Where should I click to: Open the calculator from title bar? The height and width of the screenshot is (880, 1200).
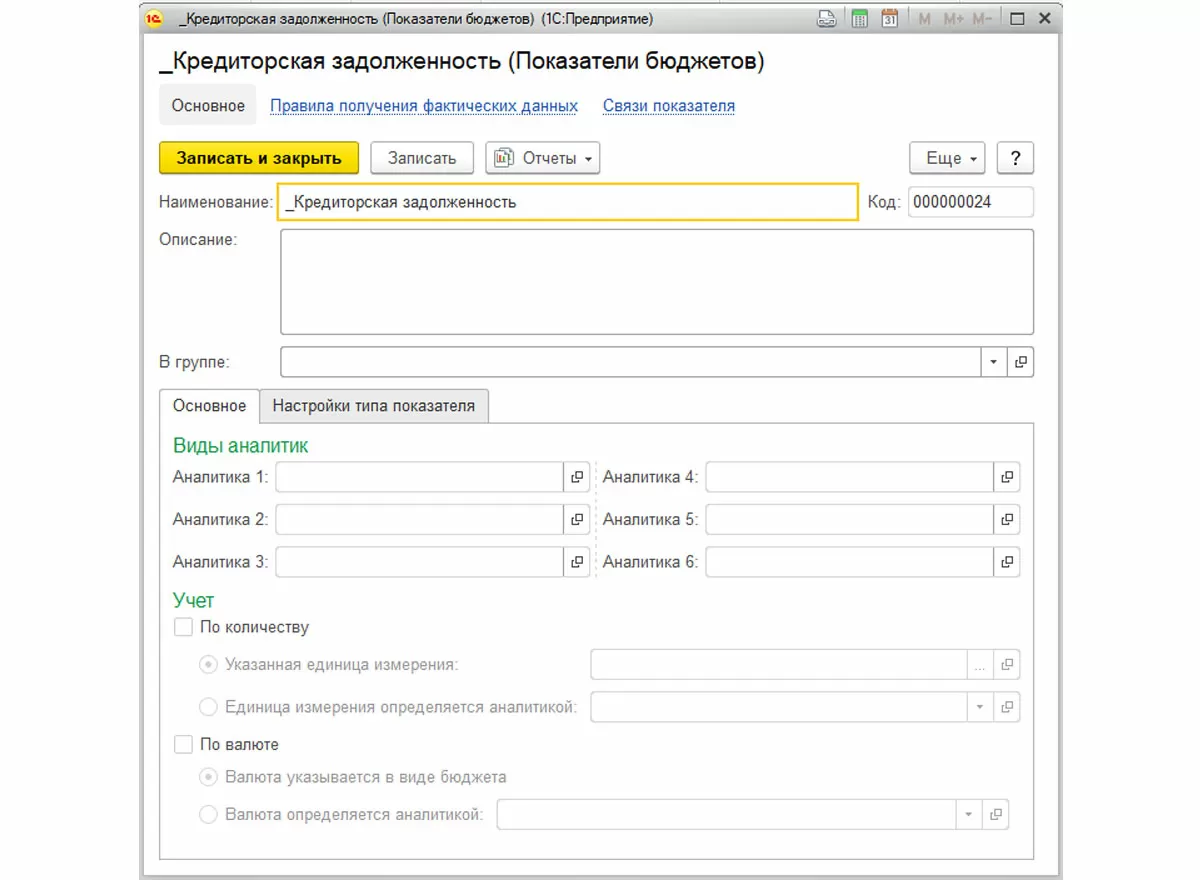(859, 18)
